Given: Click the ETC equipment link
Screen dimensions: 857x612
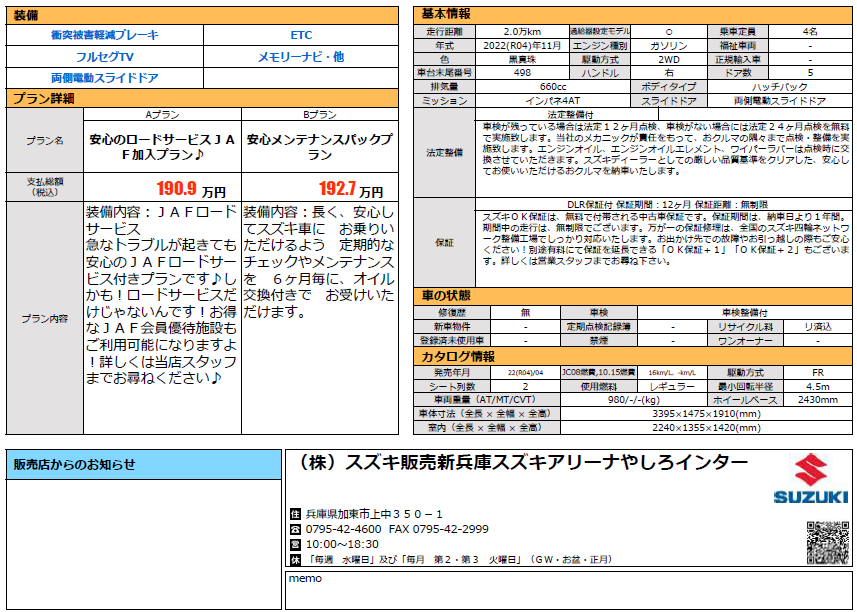Looking at the screenshot, I should pos(301,35).
